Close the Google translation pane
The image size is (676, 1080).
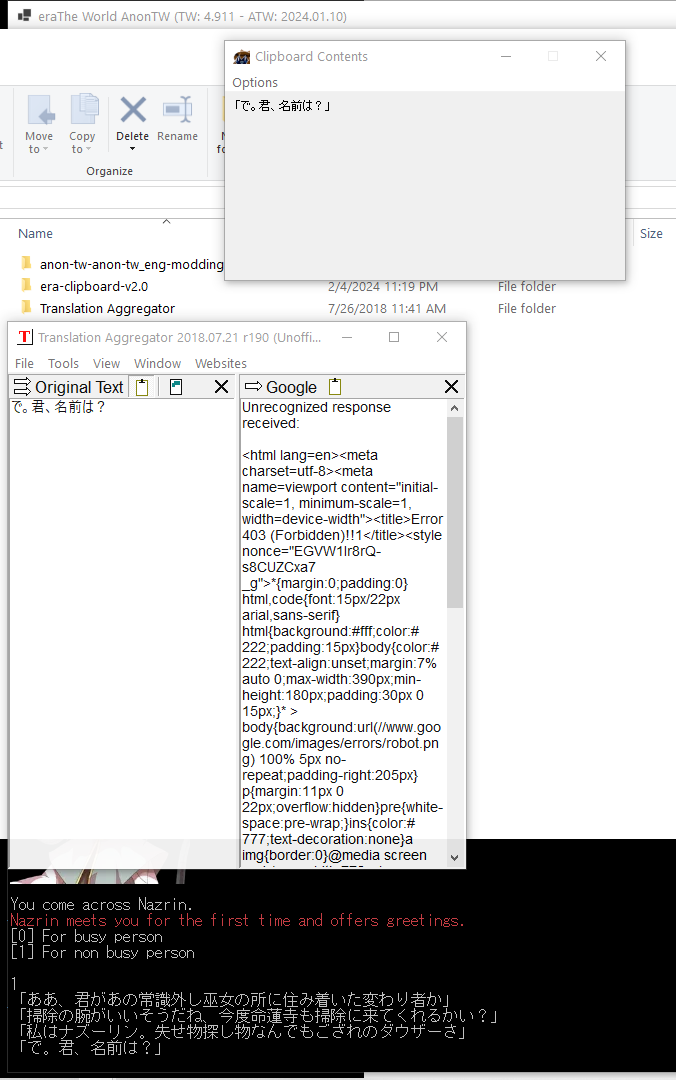pyautogui.click(x=451, y=387)
